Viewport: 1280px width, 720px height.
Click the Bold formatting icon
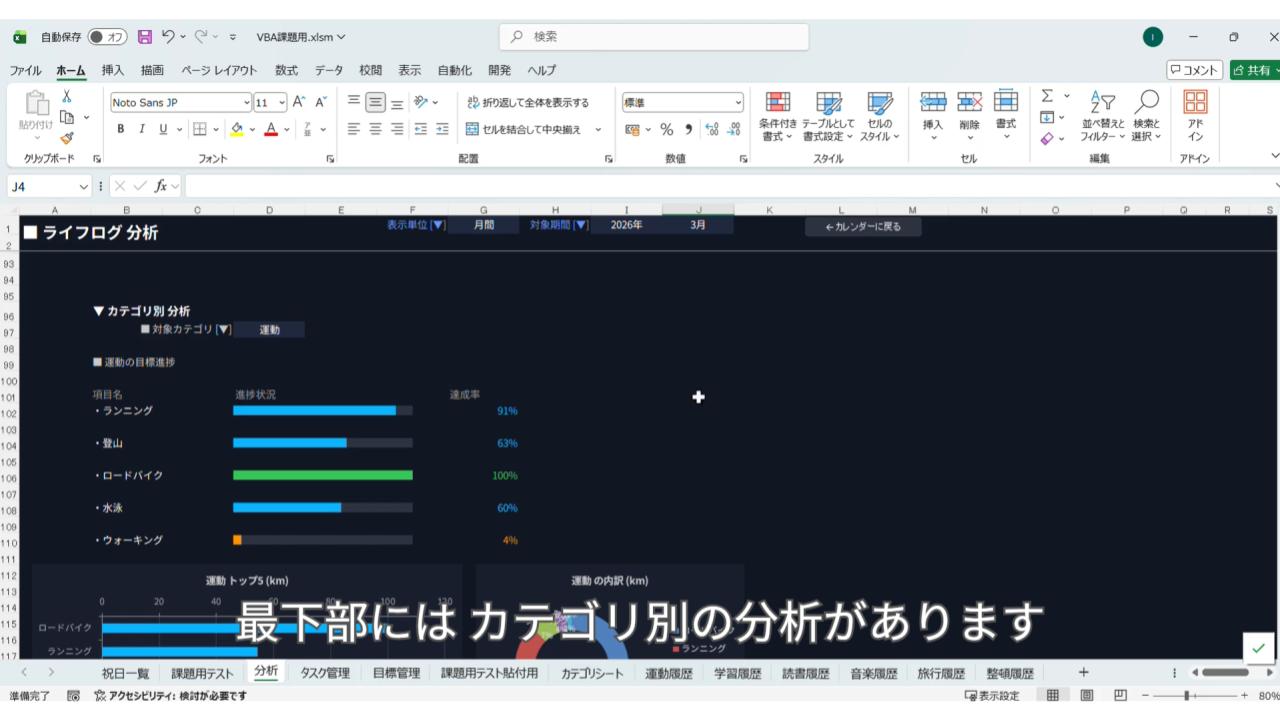pos(121,129)
